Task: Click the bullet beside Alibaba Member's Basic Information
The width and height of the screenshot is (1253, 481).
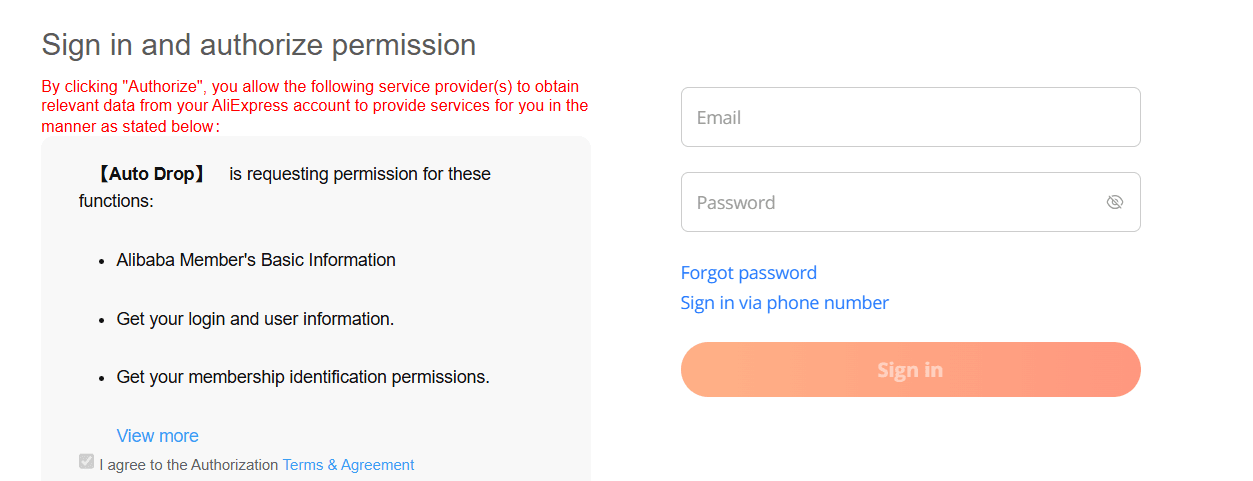Action: pyautogui.click(x=102, y=261)
